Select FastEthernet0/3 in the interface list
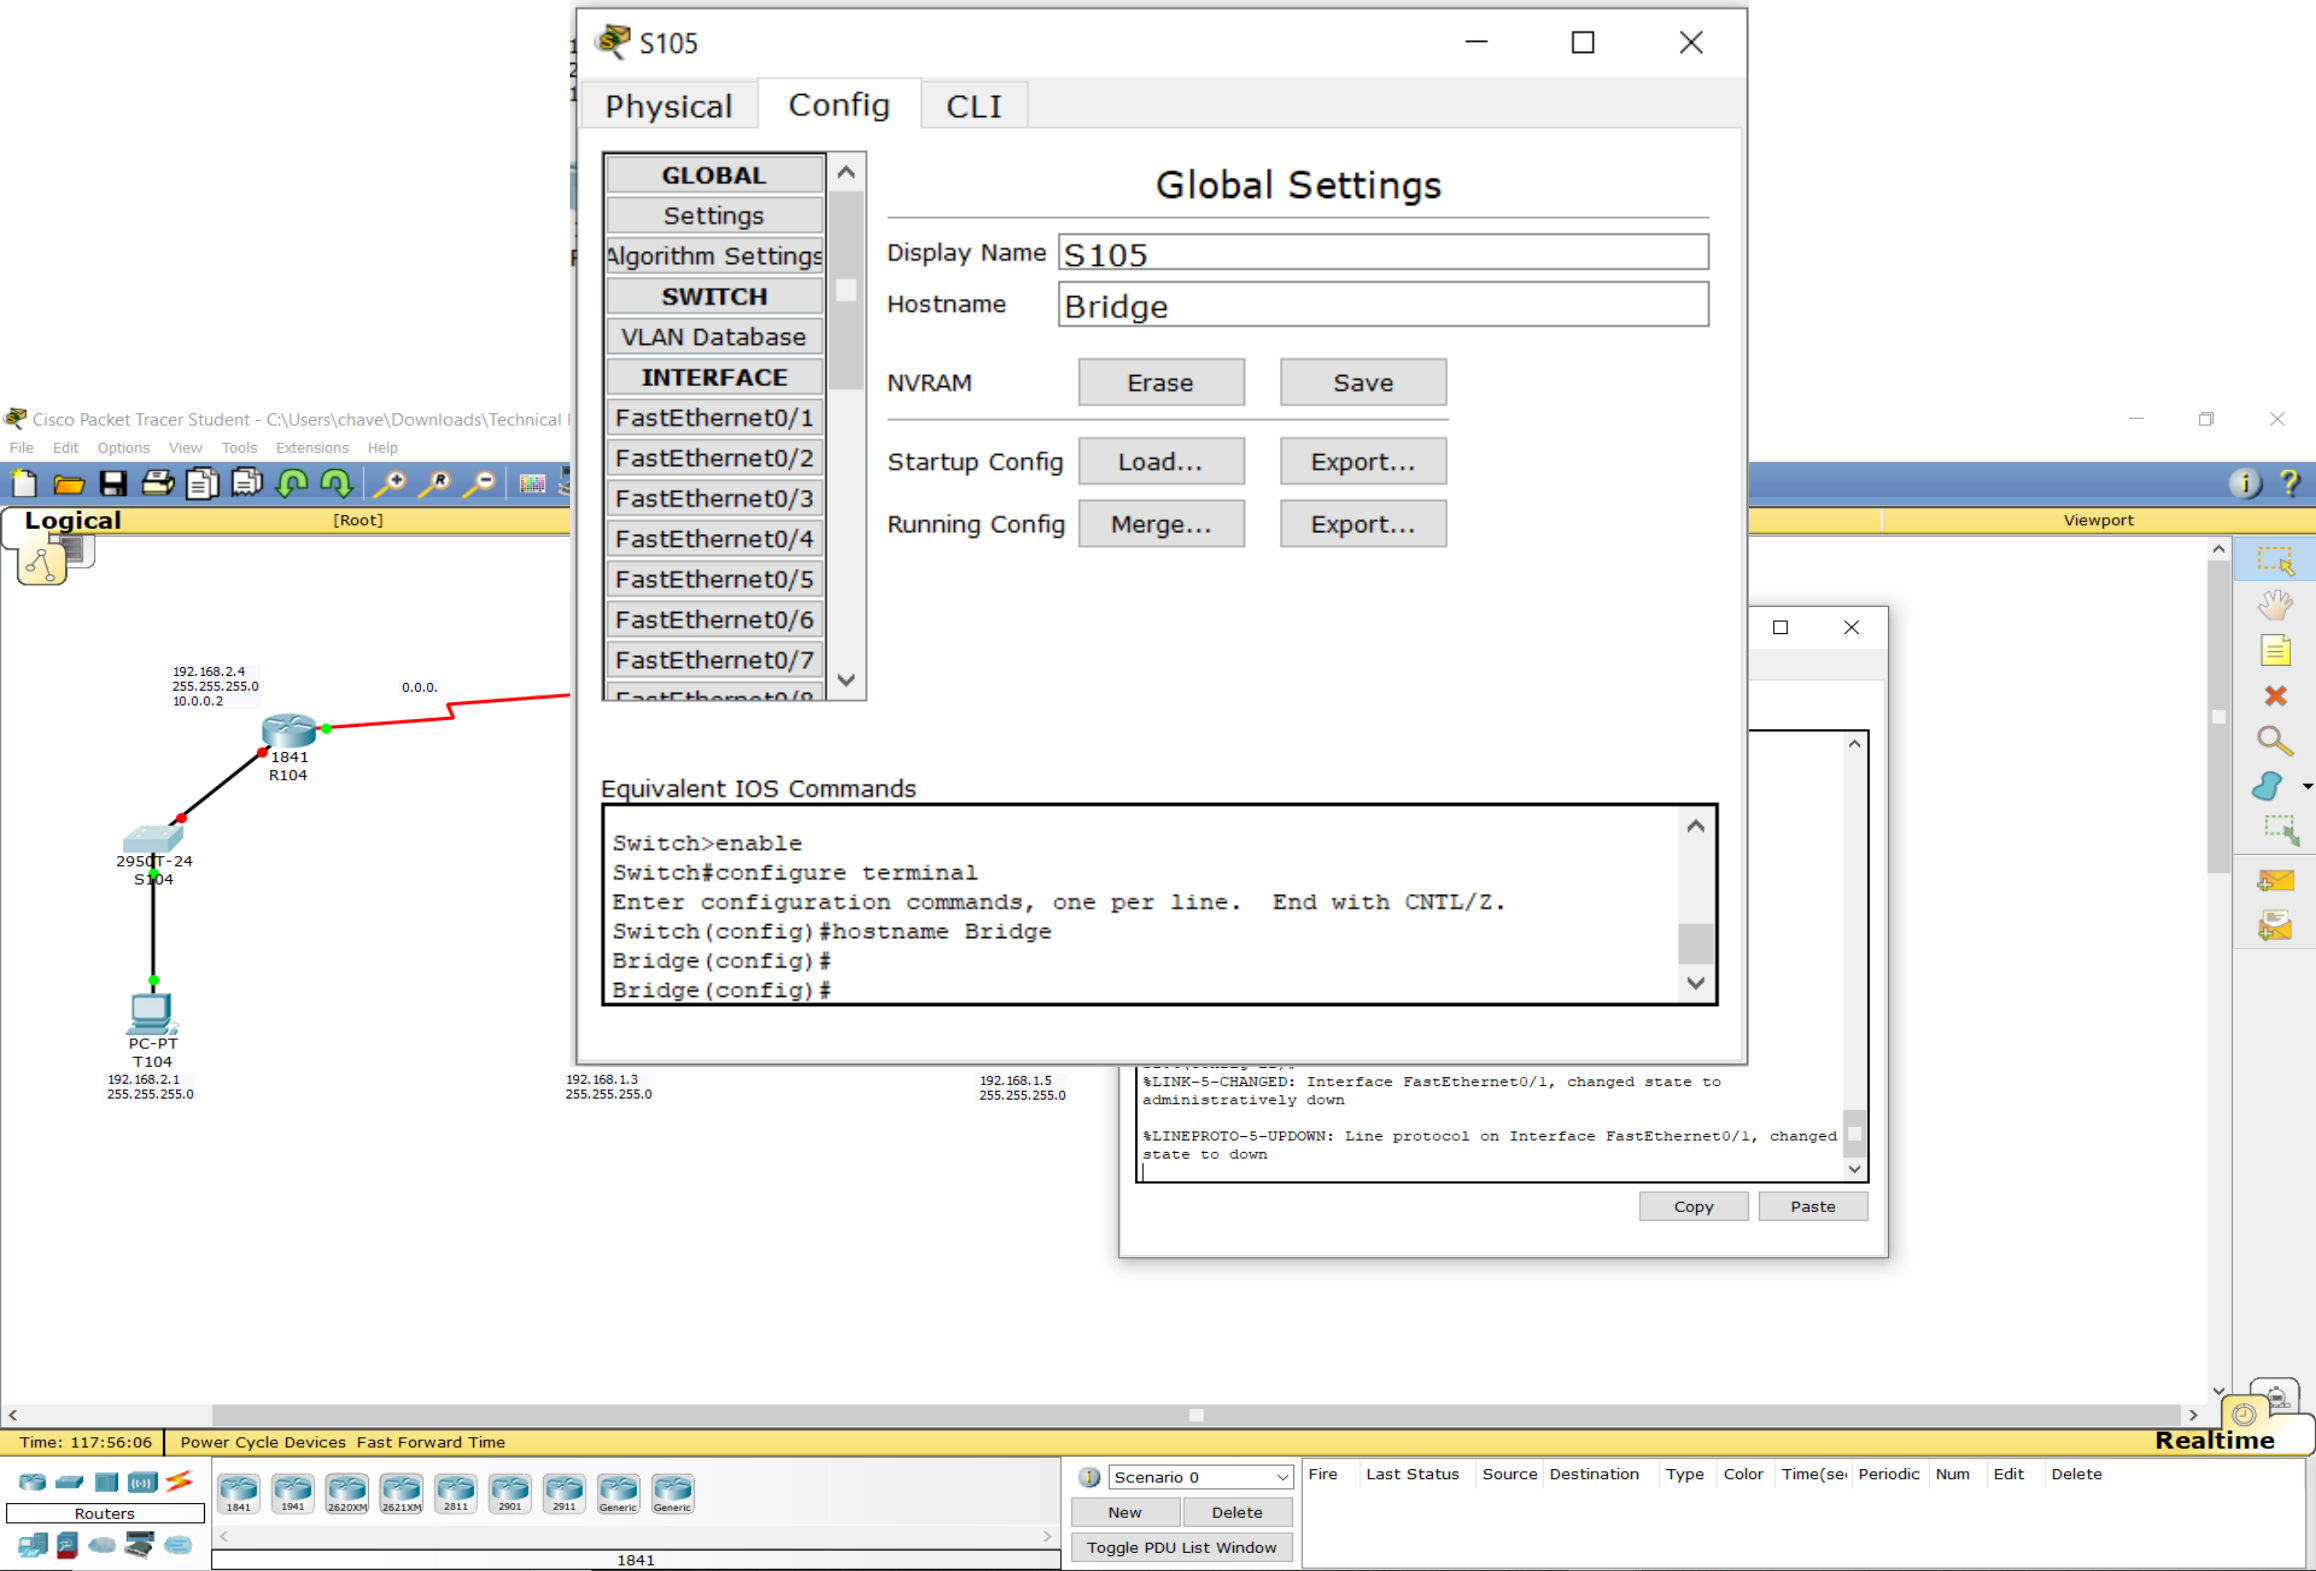The width and height of the screenshot is (2316, 1571). click(714, 498)
